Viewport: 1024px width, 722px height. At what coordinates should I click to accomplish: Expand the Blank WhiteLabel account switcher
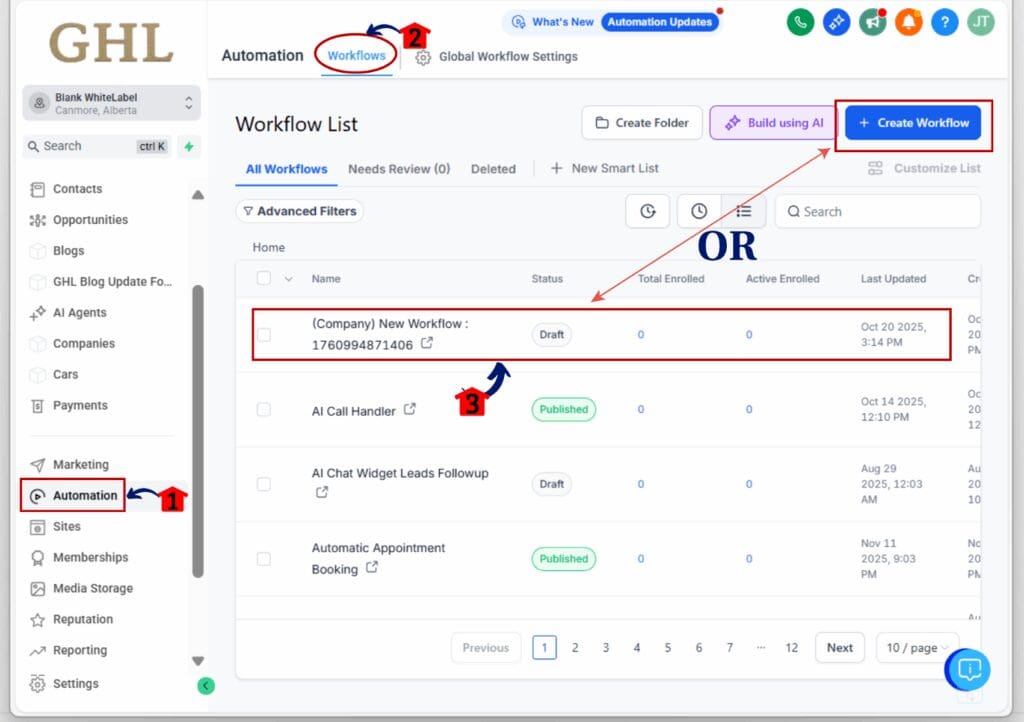click(x=110, y=102)
